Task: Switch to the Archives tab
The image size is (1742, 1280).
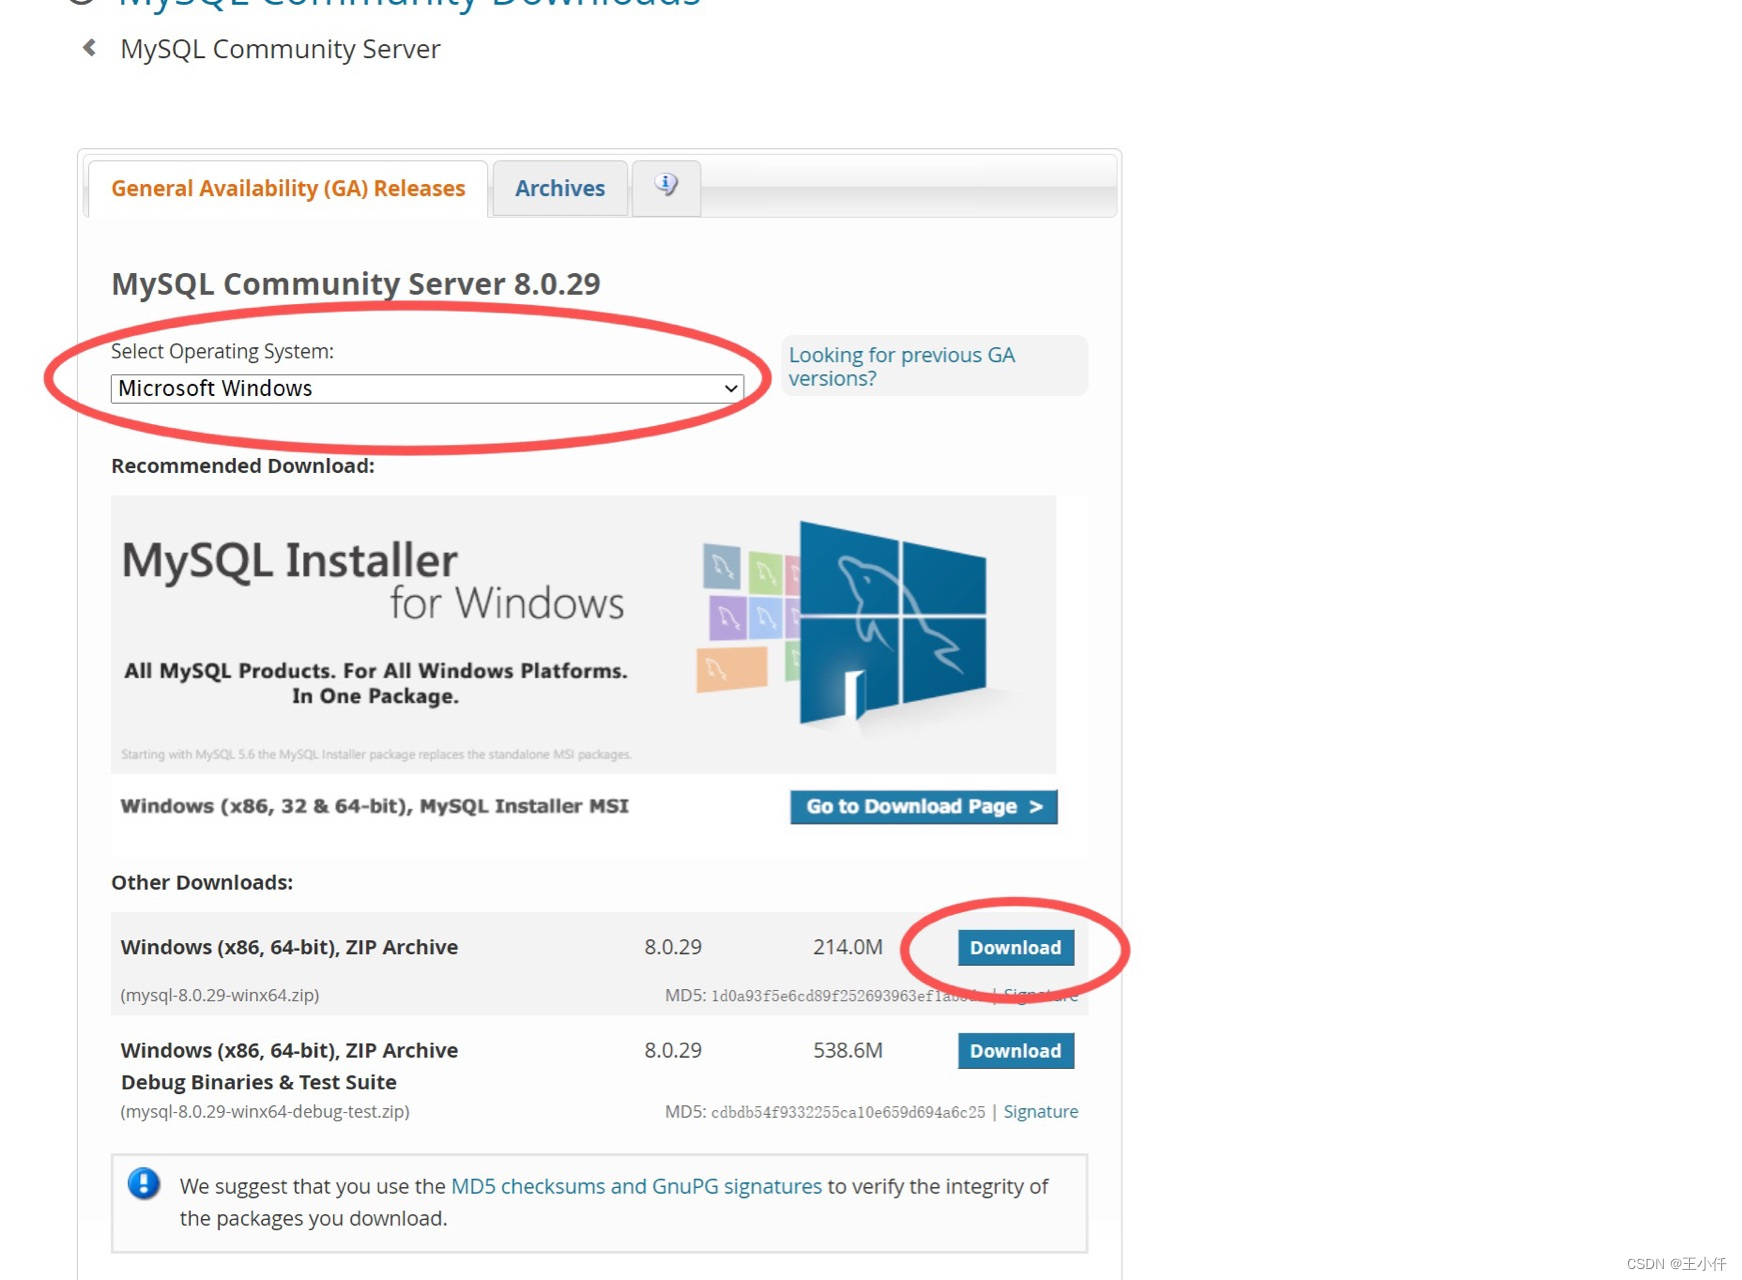Action: click(x=560, y=188)
